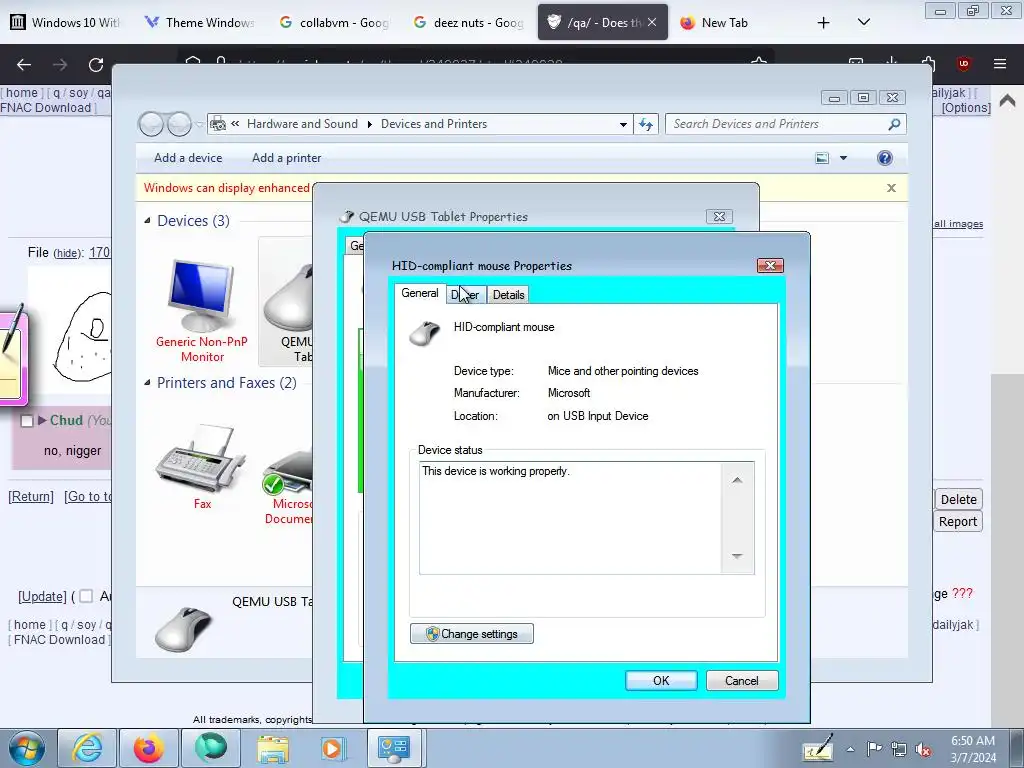
Task: Open a new Firefox tab
Action: coord(824,23)
